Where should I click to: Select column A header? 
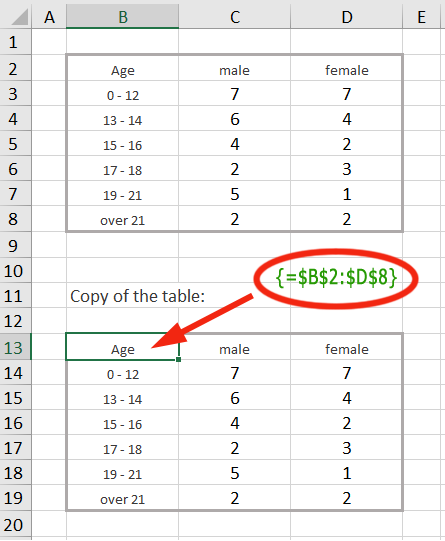click(49, 17)
